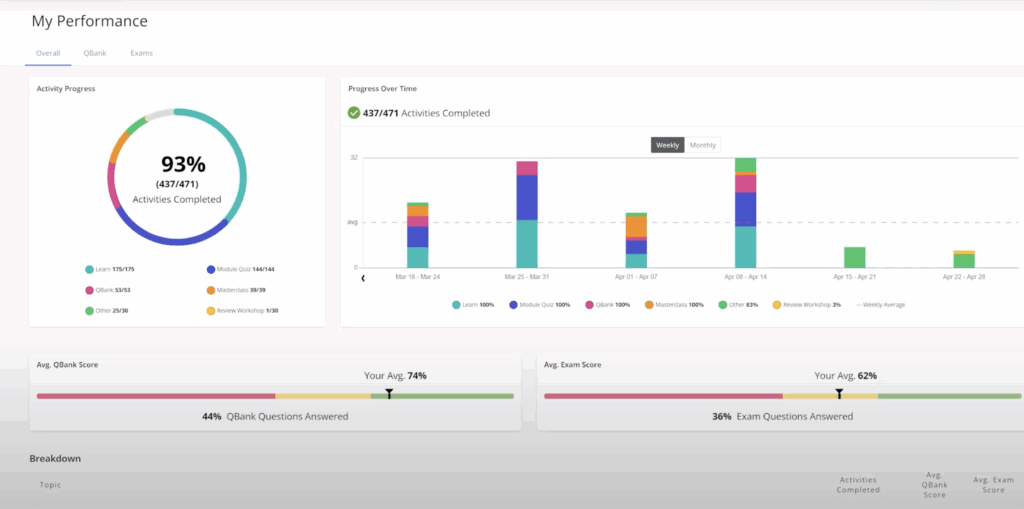The height and width of the screenshot is (509, 1024).
Task: Sort by Avg. Exam Score column
Action: (992, 485)
